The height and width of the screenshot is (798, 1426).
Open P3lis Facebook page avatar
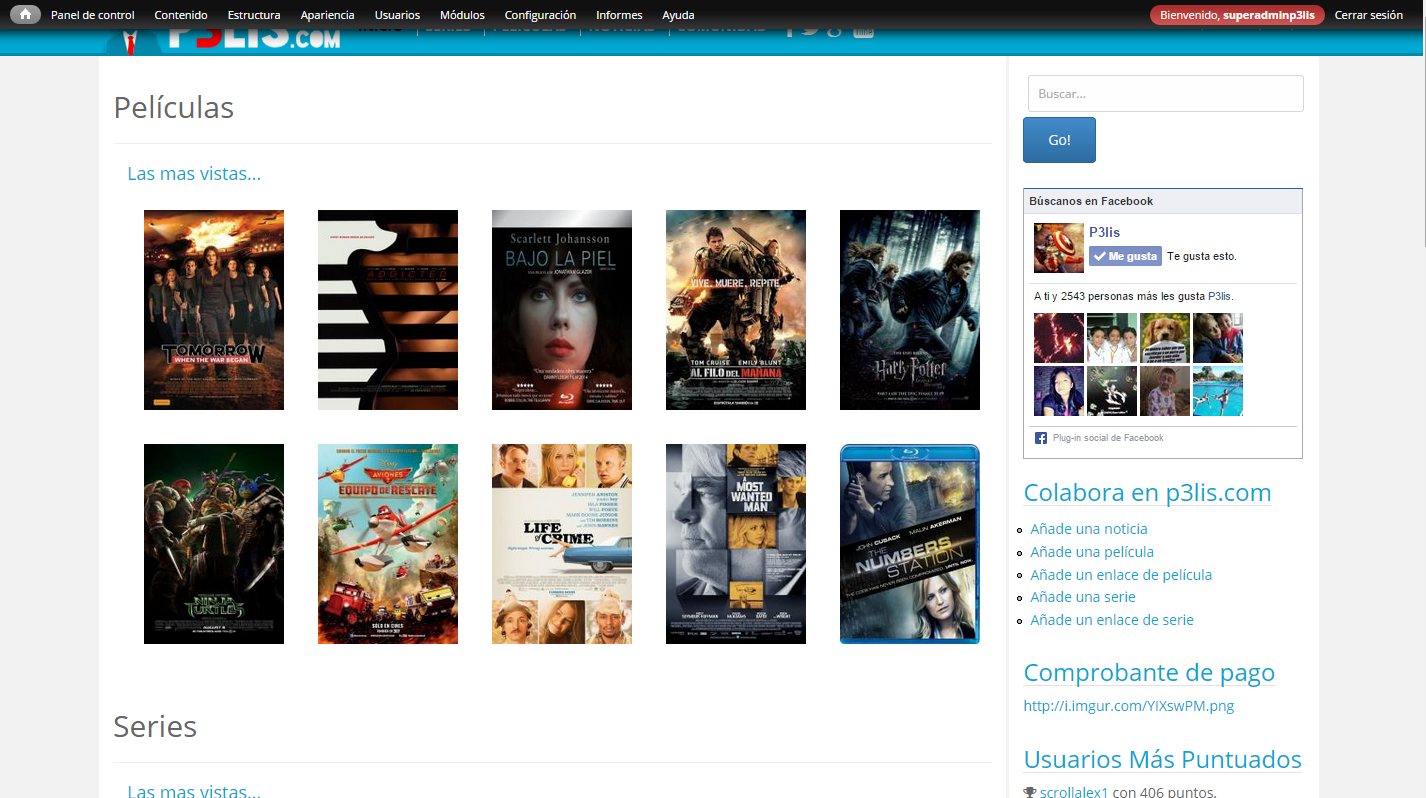(1059, 248)
